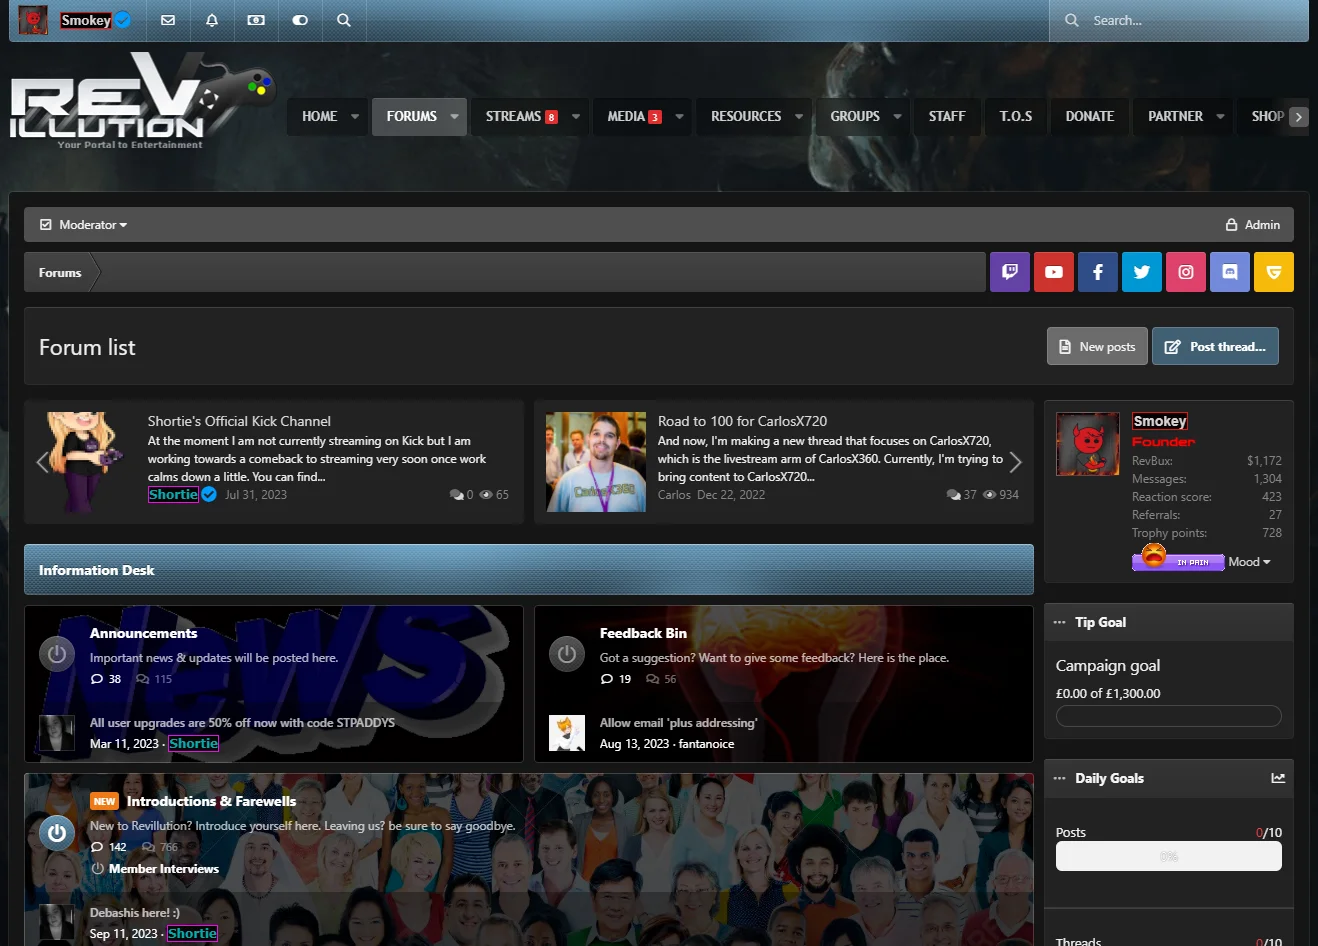Open the yellow social icon after Discord
This screenshot has height=946, width=1318.
click(1274, 272)
